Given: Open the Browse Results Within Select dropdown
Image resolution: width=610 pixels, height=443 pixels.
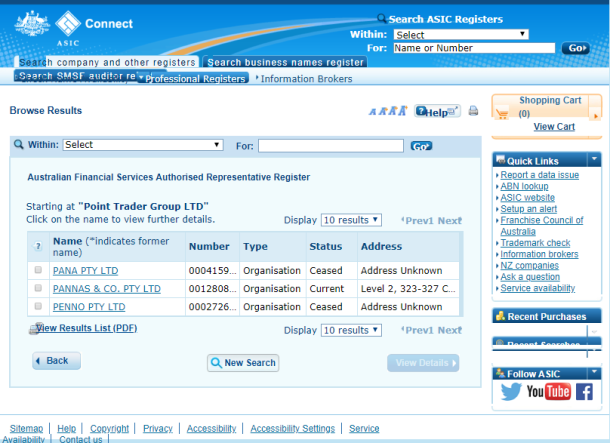Looking at the screenshot, I should pos(143,145).
